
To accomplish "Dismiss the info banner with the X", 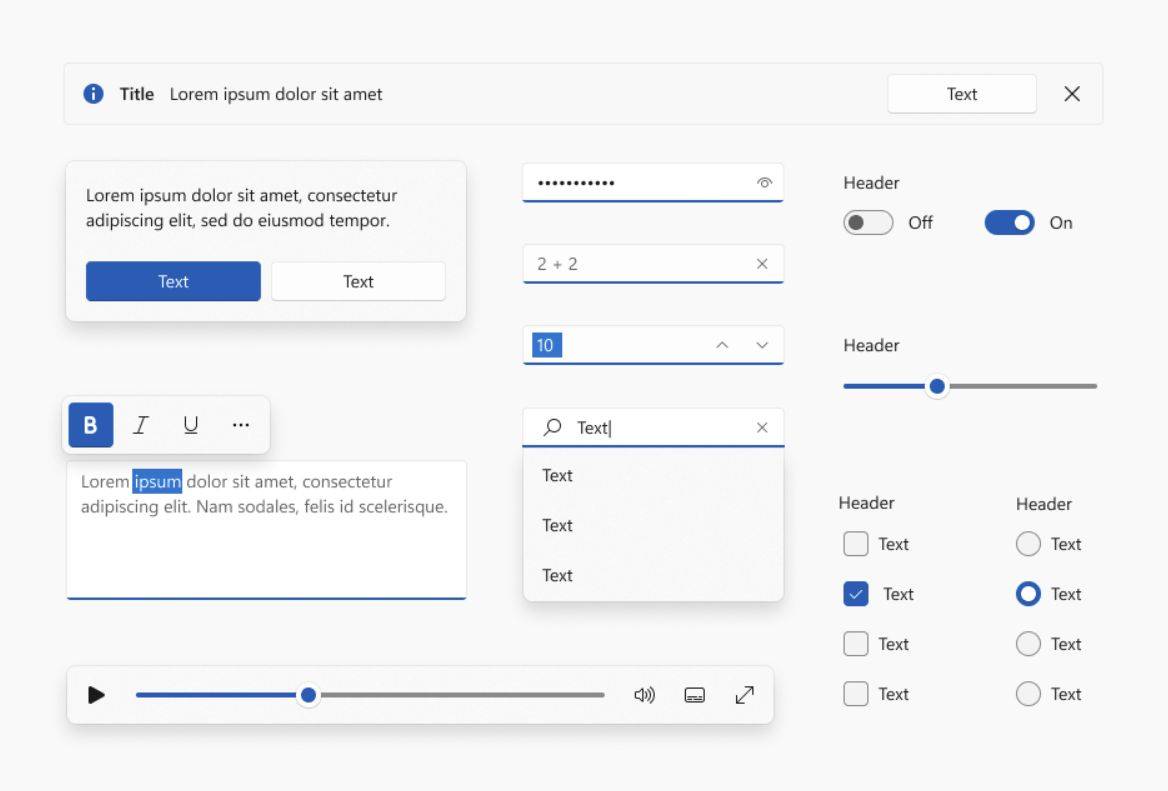I will [x=1072, y=94].
